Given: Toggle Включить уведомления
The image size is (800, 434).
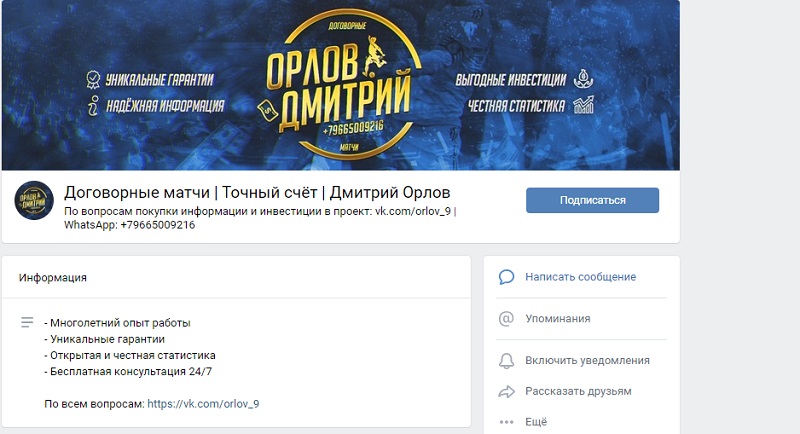Looking at the screenshot, I should coord(587,361).
